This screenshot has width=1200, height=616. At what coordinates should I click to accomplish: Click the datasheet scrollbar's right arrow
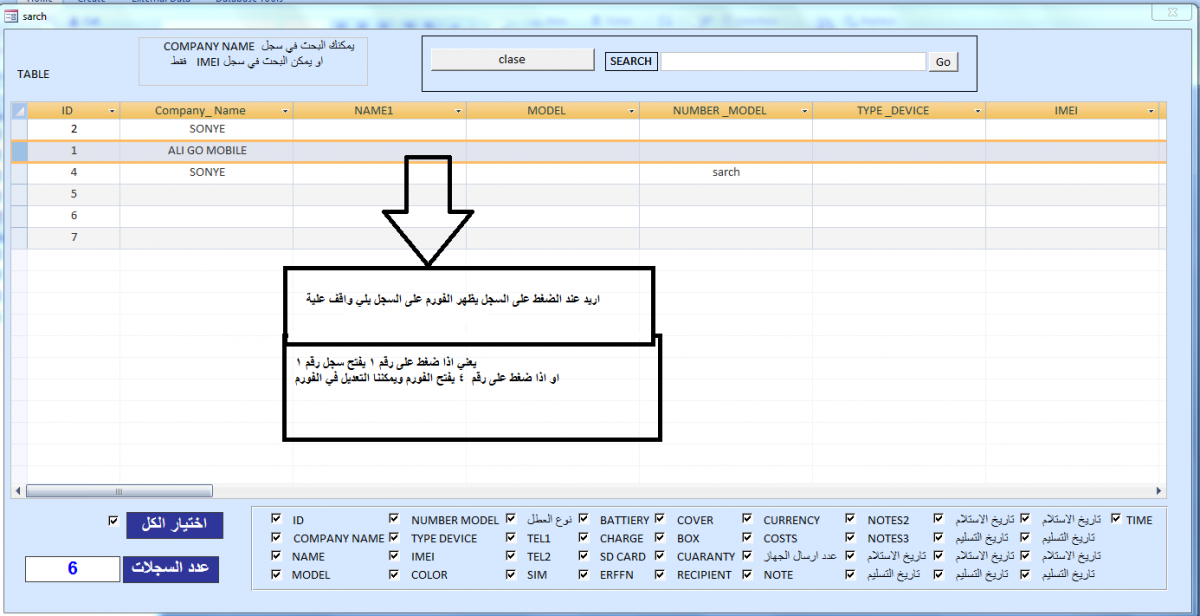(x=1159, y=491)
